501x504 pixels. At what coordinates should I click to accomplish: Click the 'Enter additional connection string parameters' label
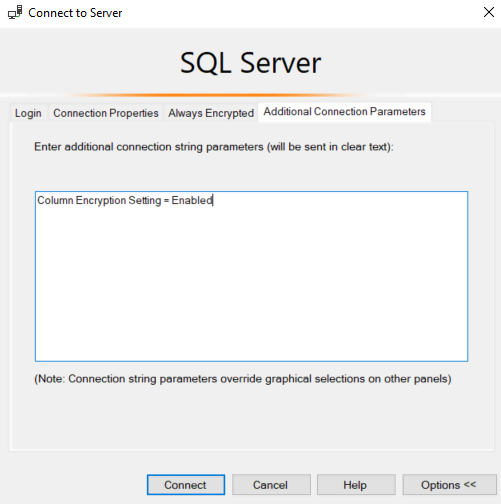214,147
